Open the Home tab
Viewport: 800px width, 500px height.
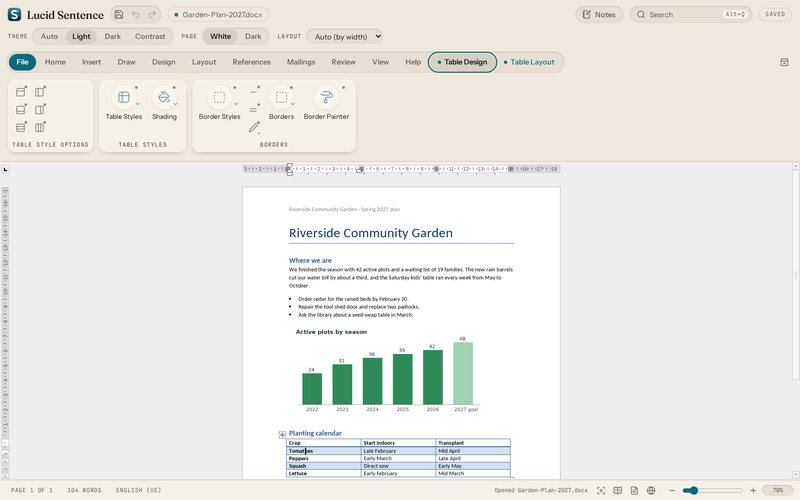point(55,62)
